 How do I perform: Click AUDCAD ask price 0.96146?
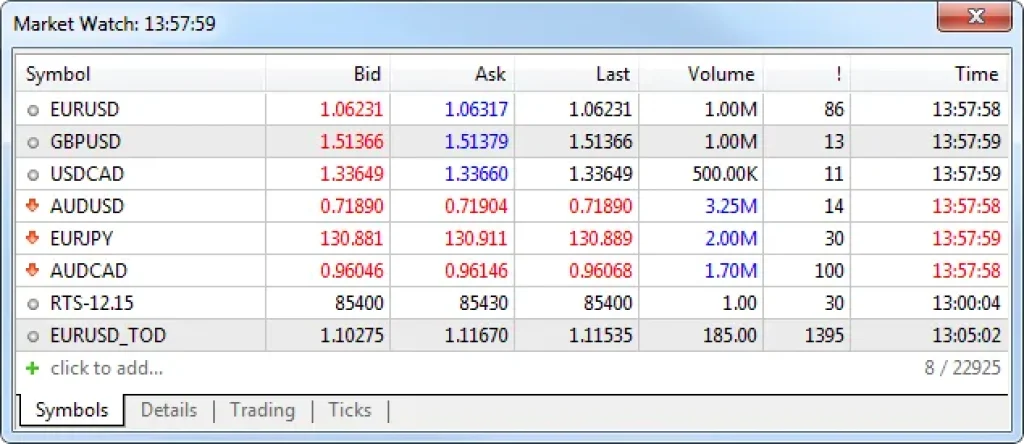click(476, 270)
